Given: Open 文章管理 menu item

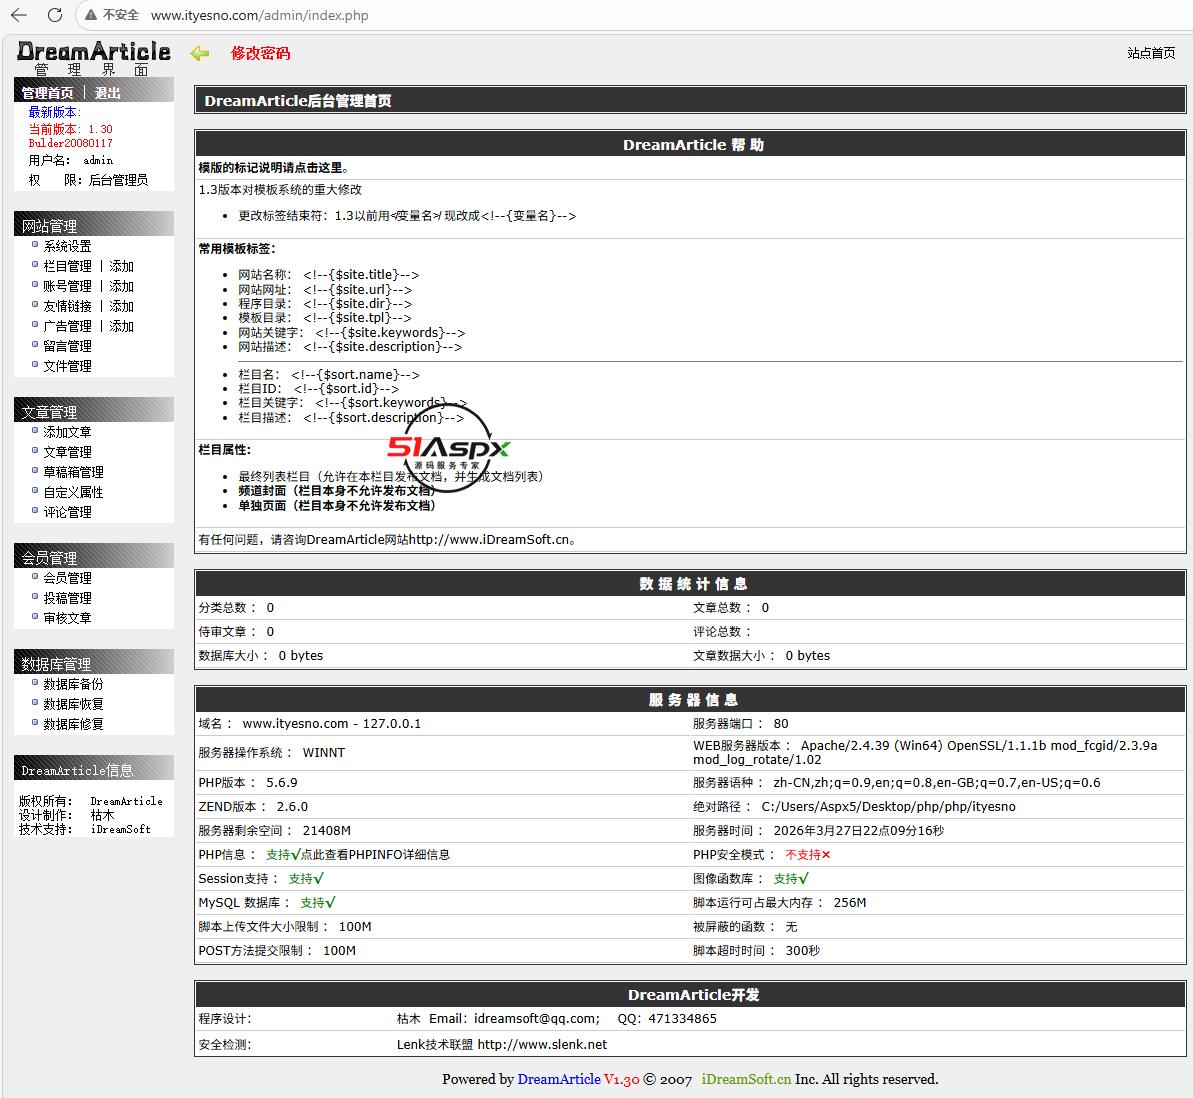Looking at the screenshot, I should [x=67, y=452].
